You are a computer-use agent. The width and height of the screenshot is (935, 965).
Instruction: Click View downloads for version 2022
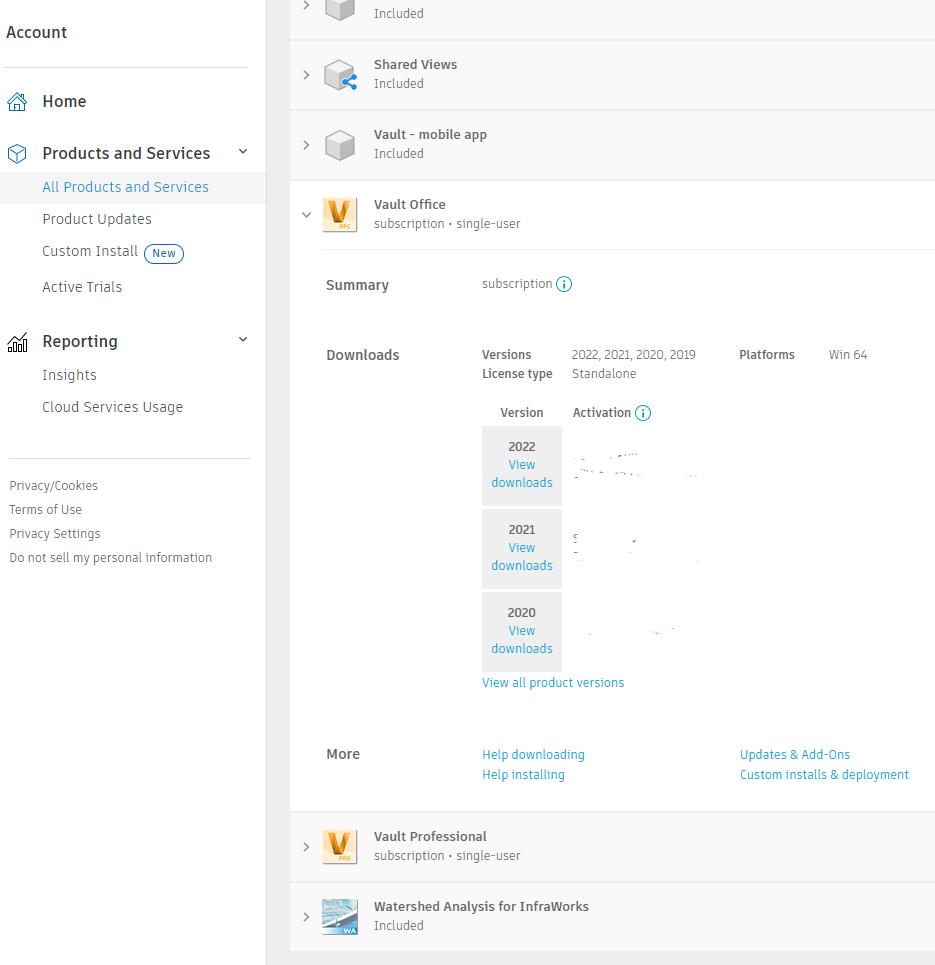(521, 473)
